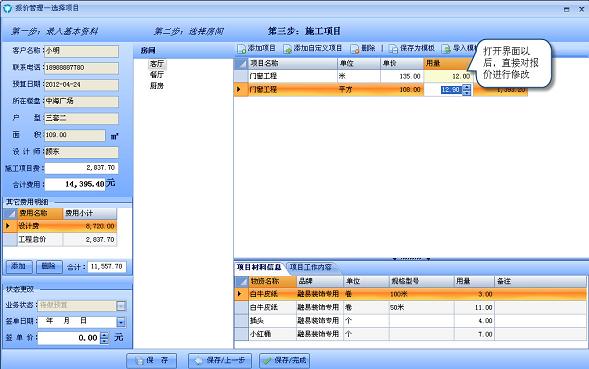Click the select-all corner of the project grid
This screenshot has width=589, height=369.
pyautogui.click(x=241, y=64)
